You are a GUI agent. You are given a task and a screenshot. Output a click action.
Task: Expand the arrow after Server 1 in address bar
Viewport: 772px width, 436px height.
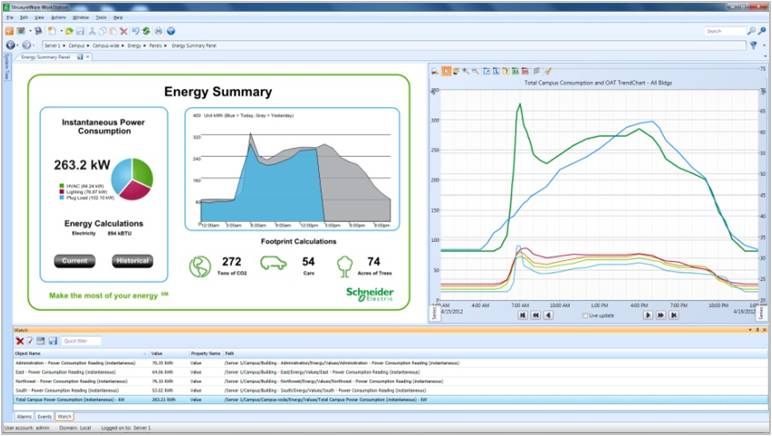coord(64,45)
